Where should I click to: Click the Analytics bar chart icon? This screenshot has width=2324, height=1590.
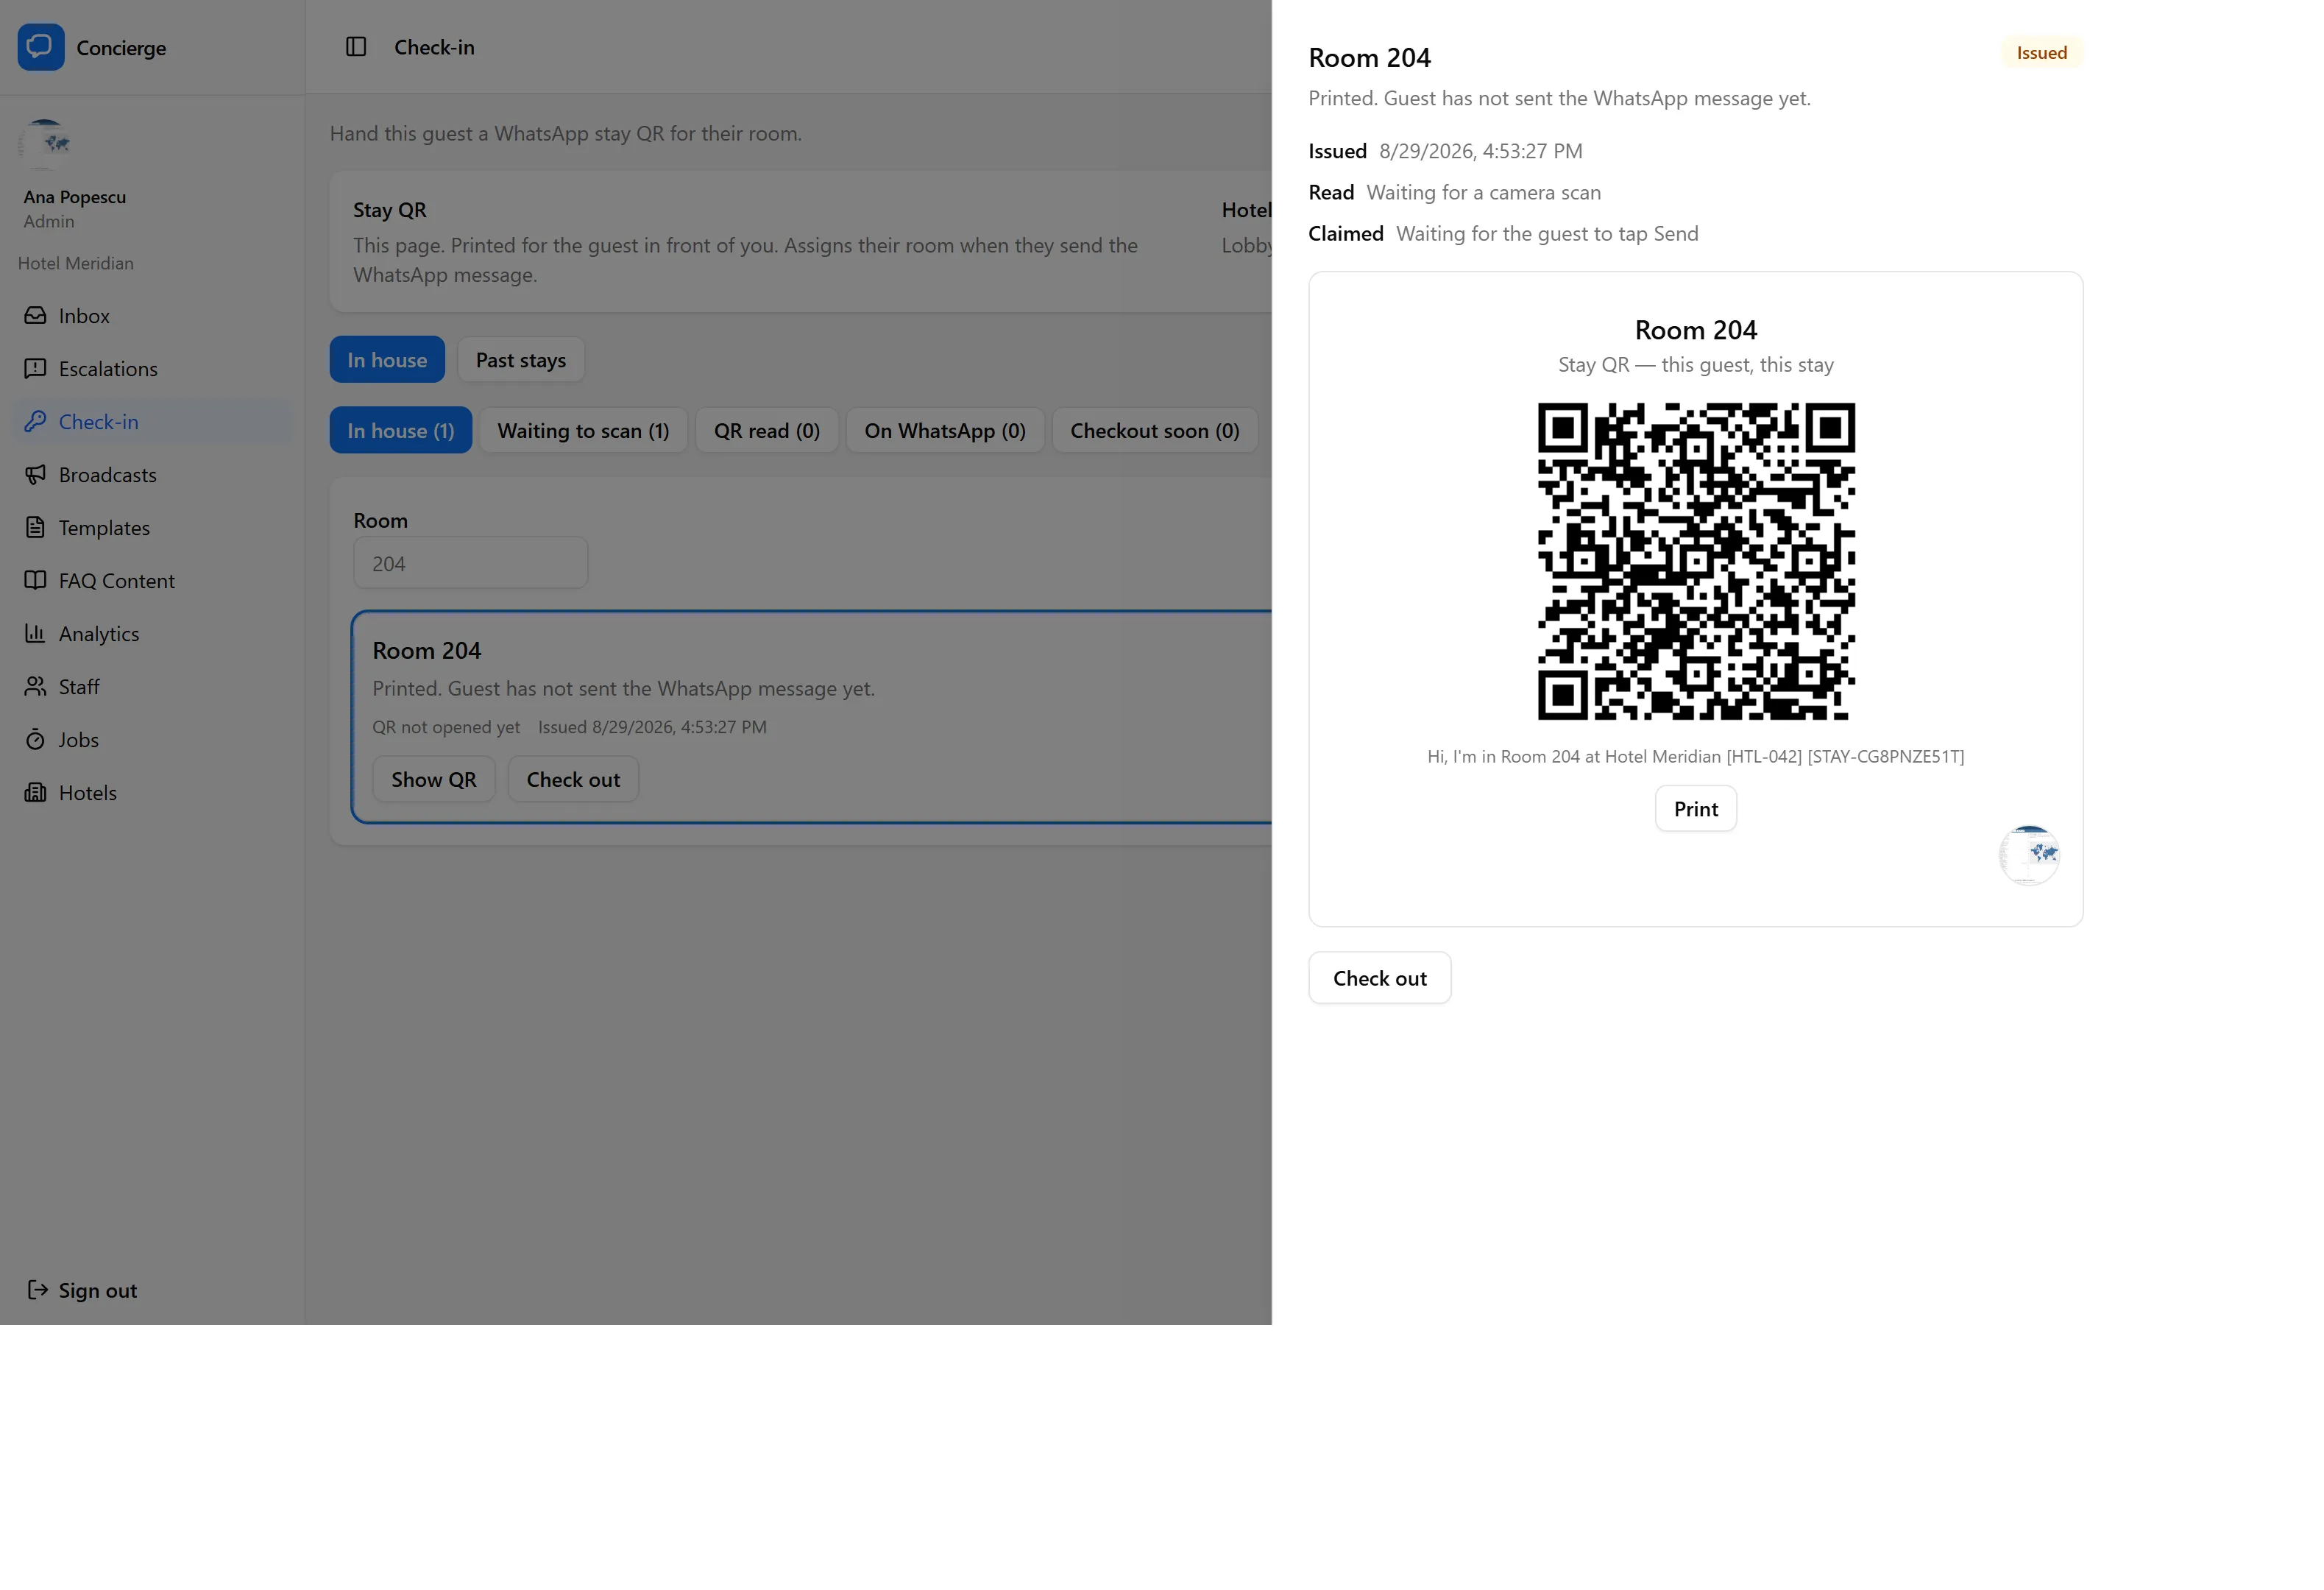(35, 633)
